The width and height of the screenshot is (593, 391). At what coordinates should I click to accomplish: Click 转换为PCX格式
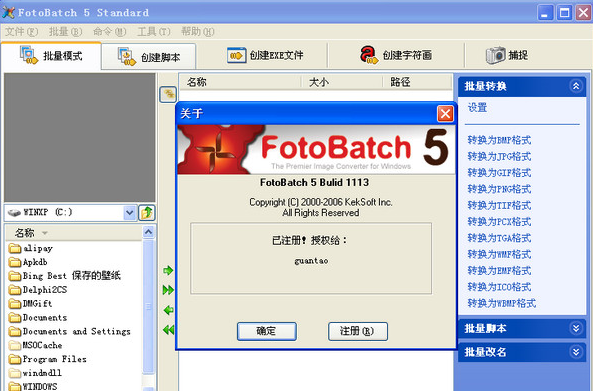(499, 222)
